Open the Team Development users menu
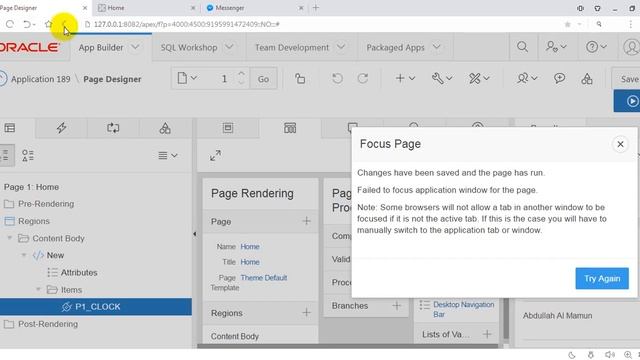Image resolution: width=640 pixels, height=360 pixels. (527, 78)
